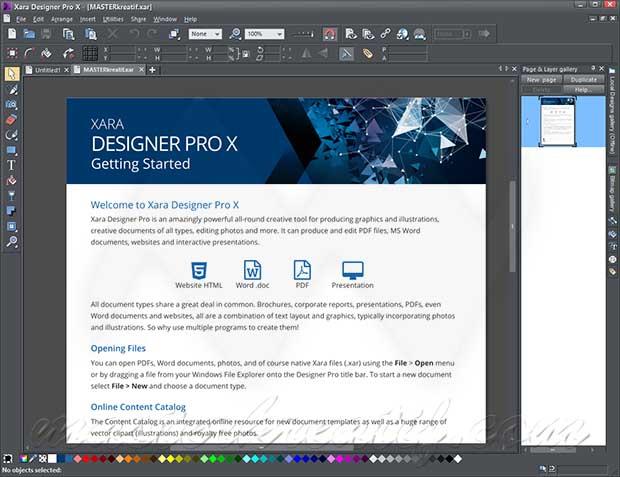Open the Help menu
620x477 pixels.
point(190,19)
